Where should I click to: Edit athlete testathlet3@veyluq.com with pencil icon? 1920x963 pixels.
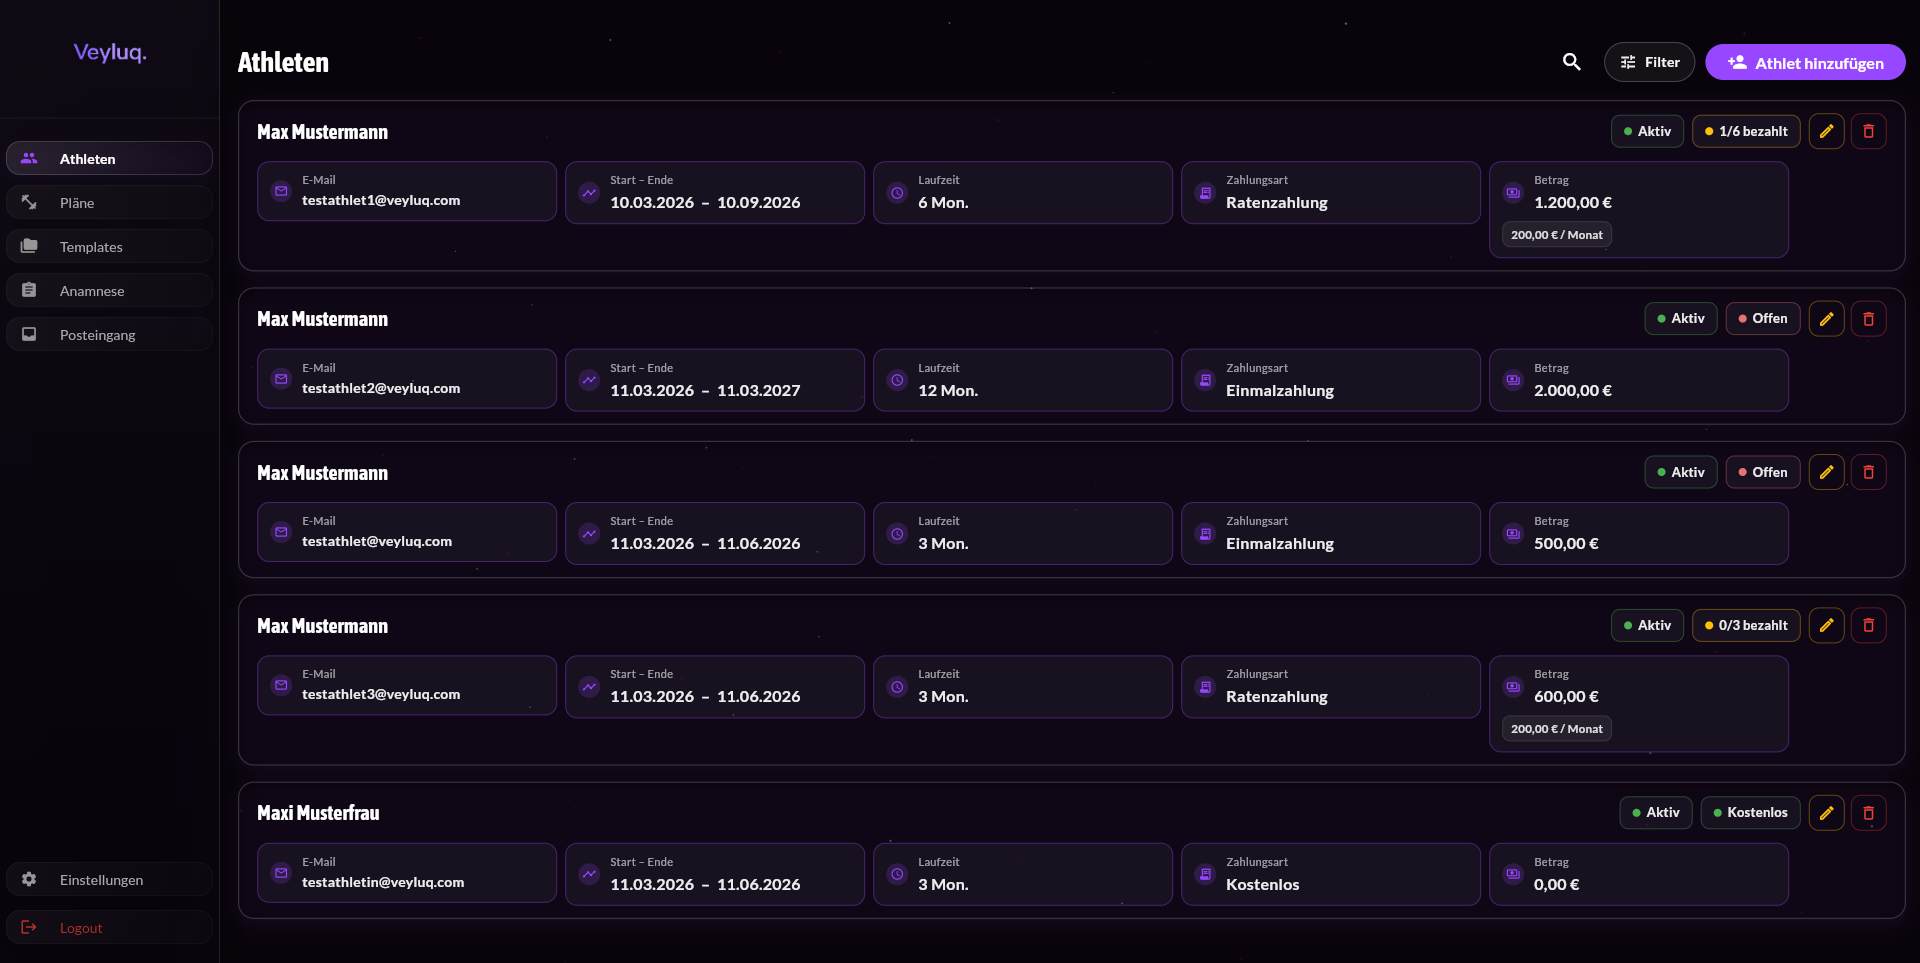point(1826,625)
